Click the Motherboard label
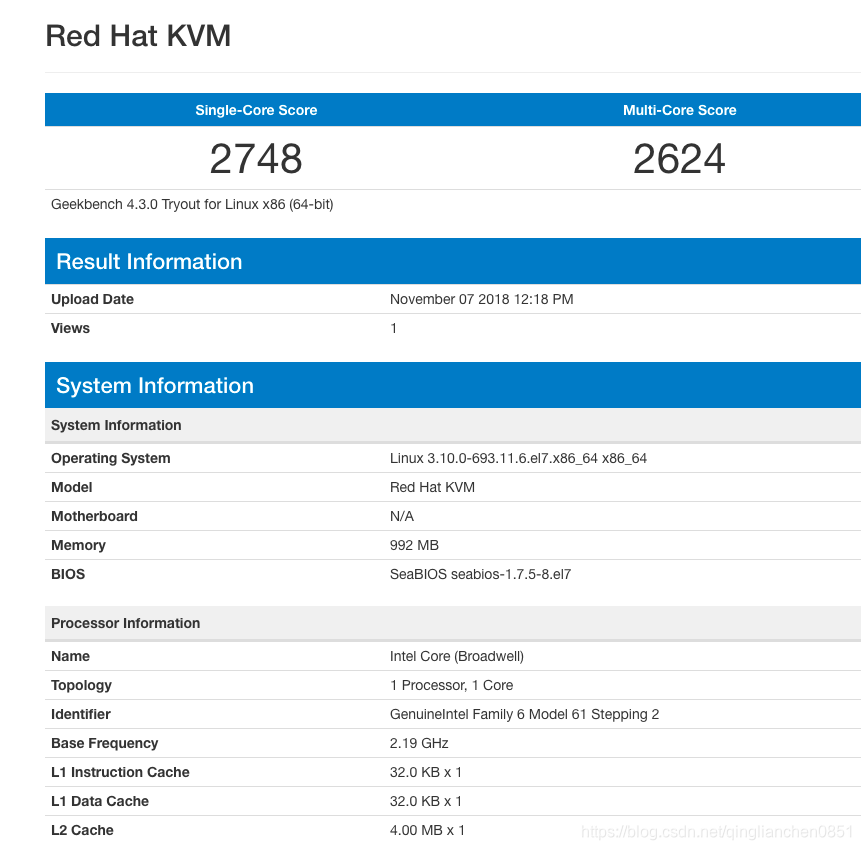 tap(94, 517)
